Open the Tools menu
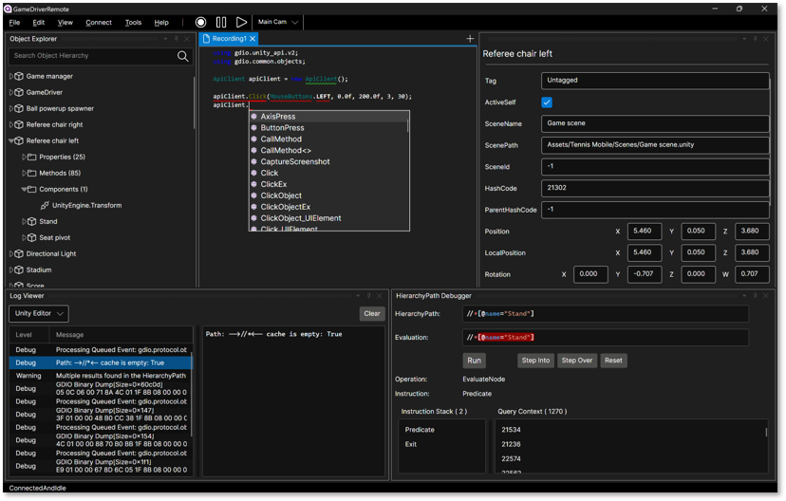Image resolution: width=786 pixels, height=501 pixels. tap(133, 22)
